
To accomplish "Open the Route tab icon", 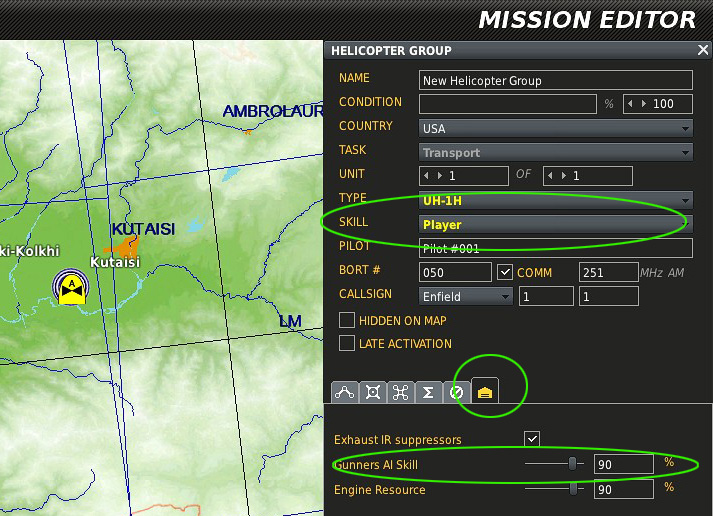I will coord(345,392).
